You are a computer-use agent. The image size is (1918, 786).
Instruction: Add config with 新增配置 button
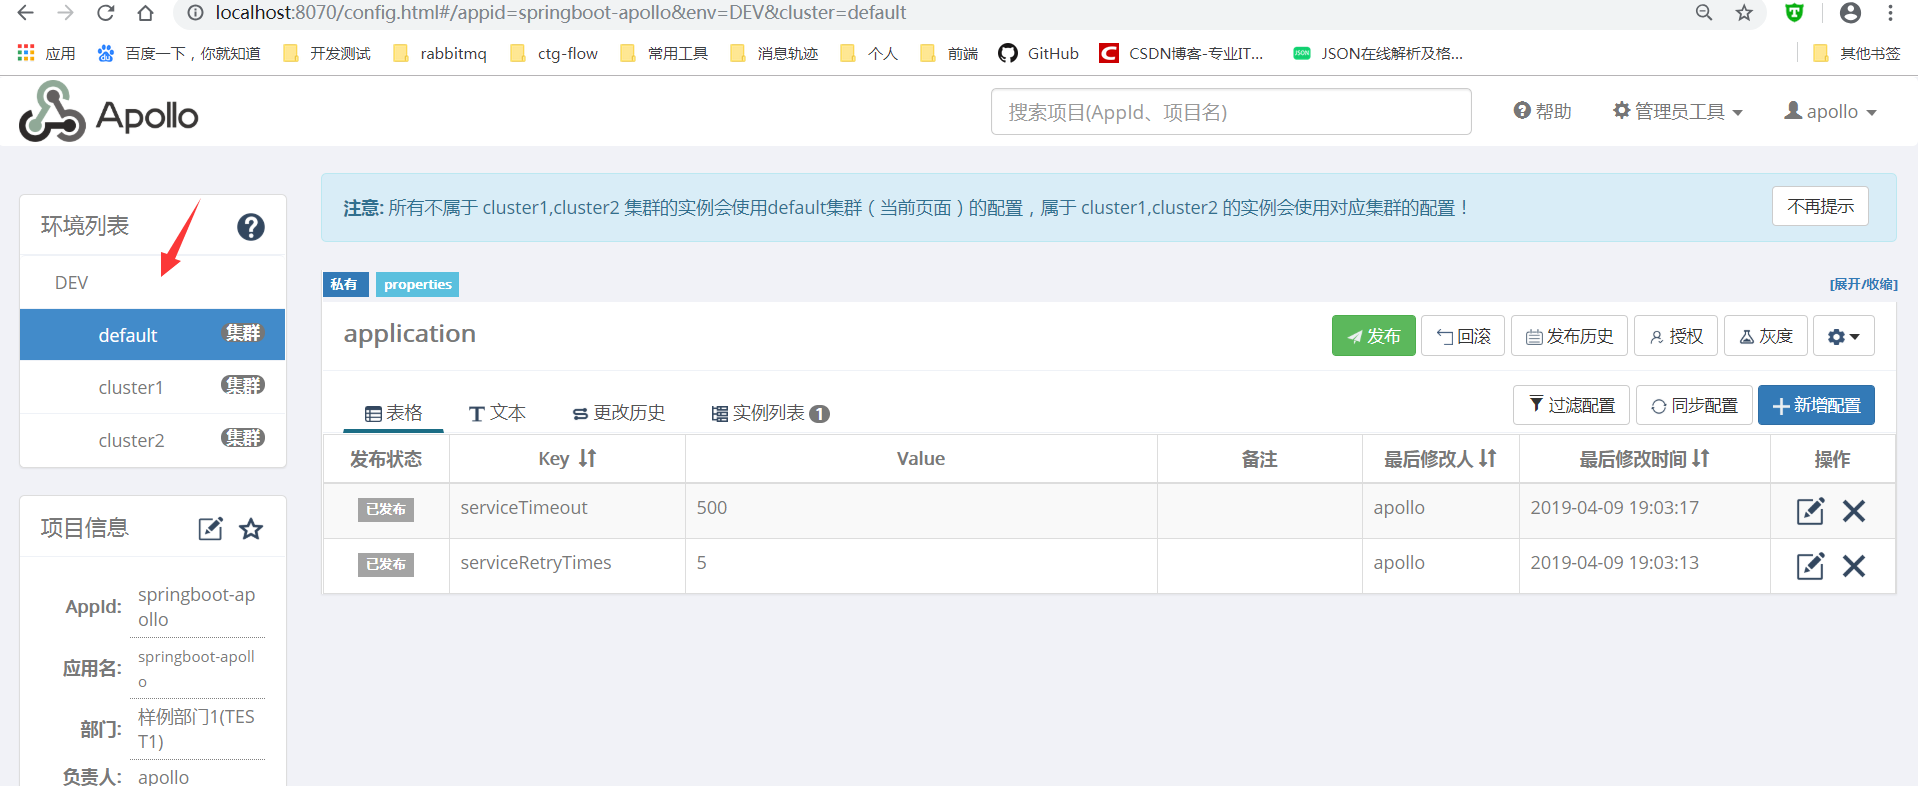pyautogui.click(x=1816, y=405)
